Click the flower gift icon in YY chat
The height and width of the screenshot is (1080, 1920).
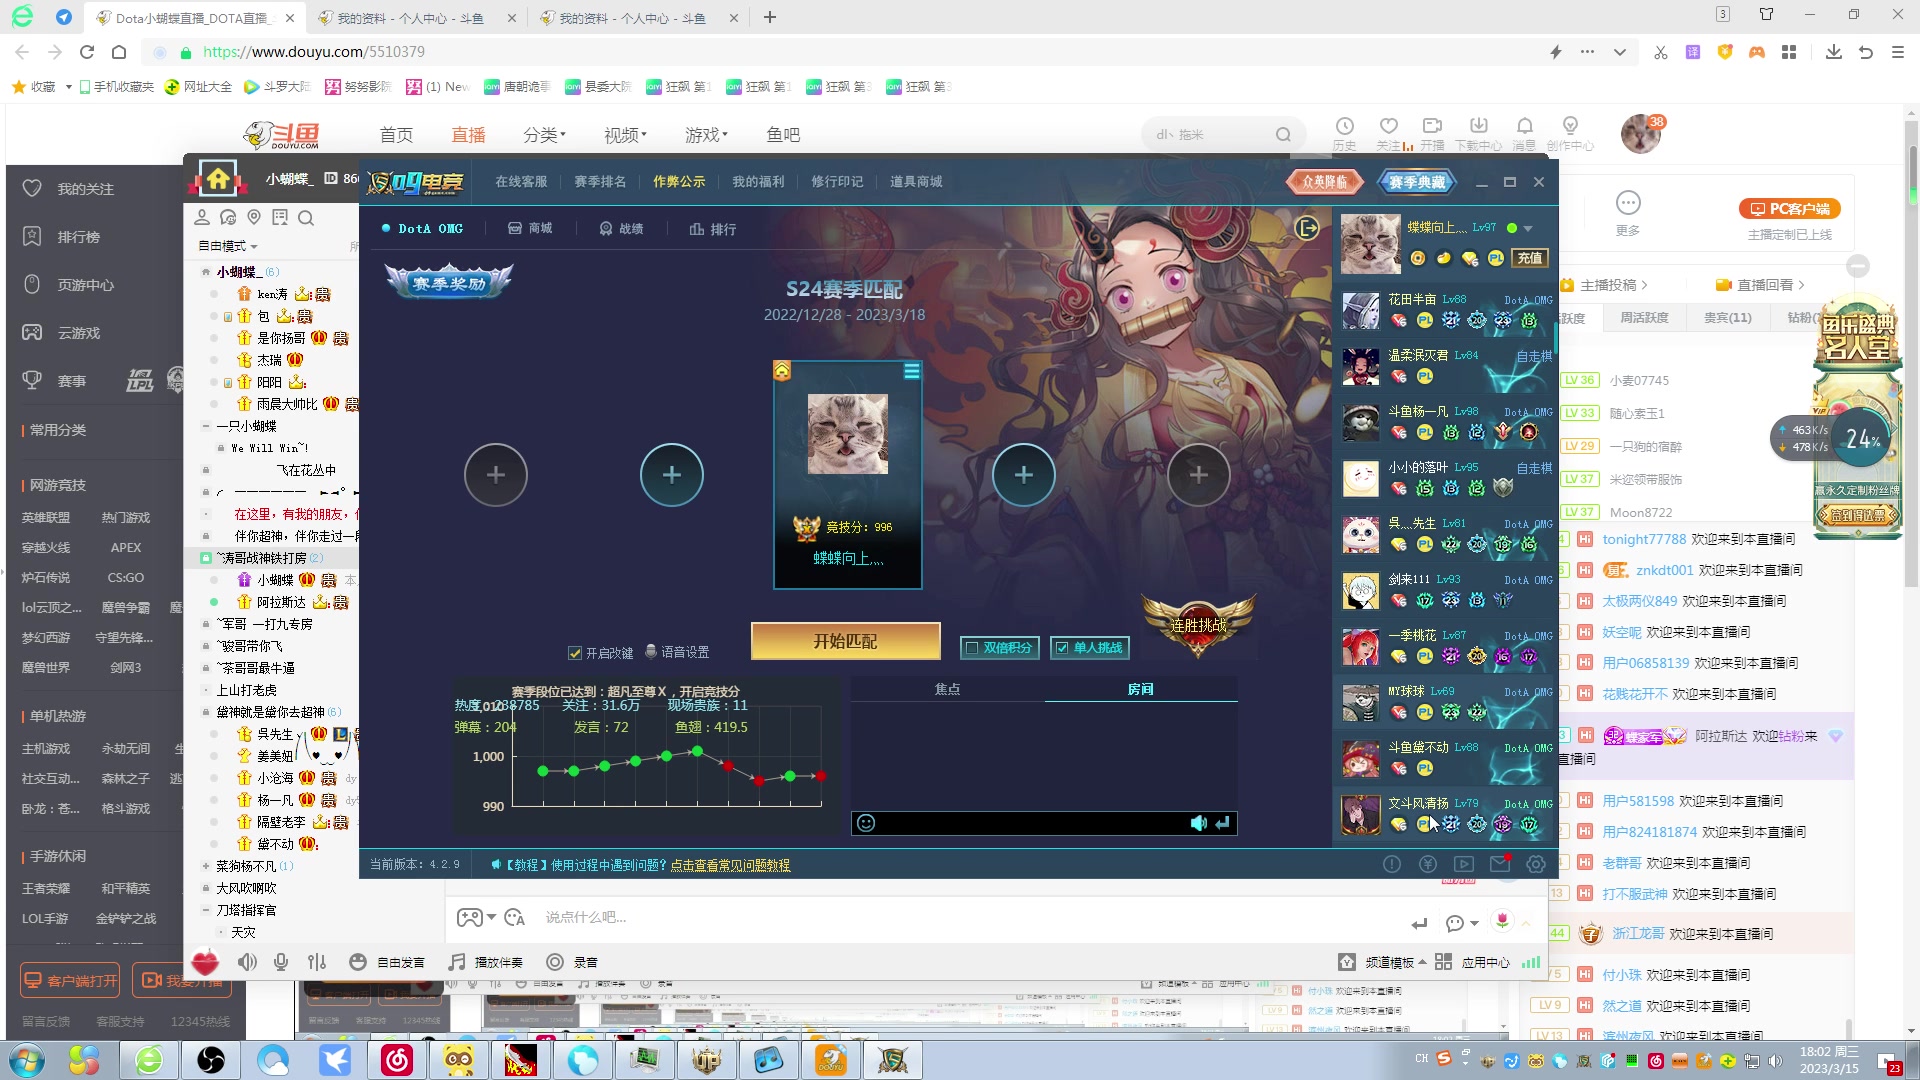(1502, 921)
